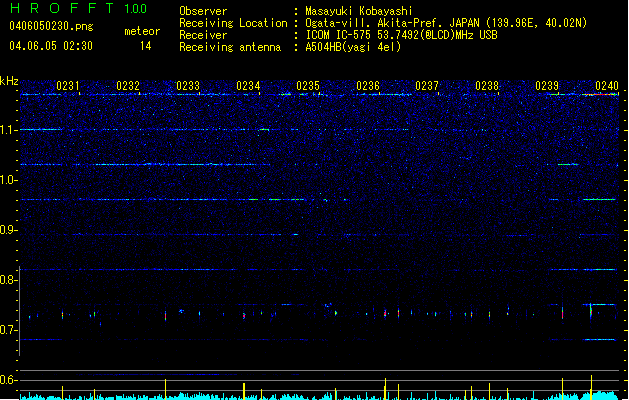Click the Observer field label
Screen dimensions: 629x400
tap(203, 11)
